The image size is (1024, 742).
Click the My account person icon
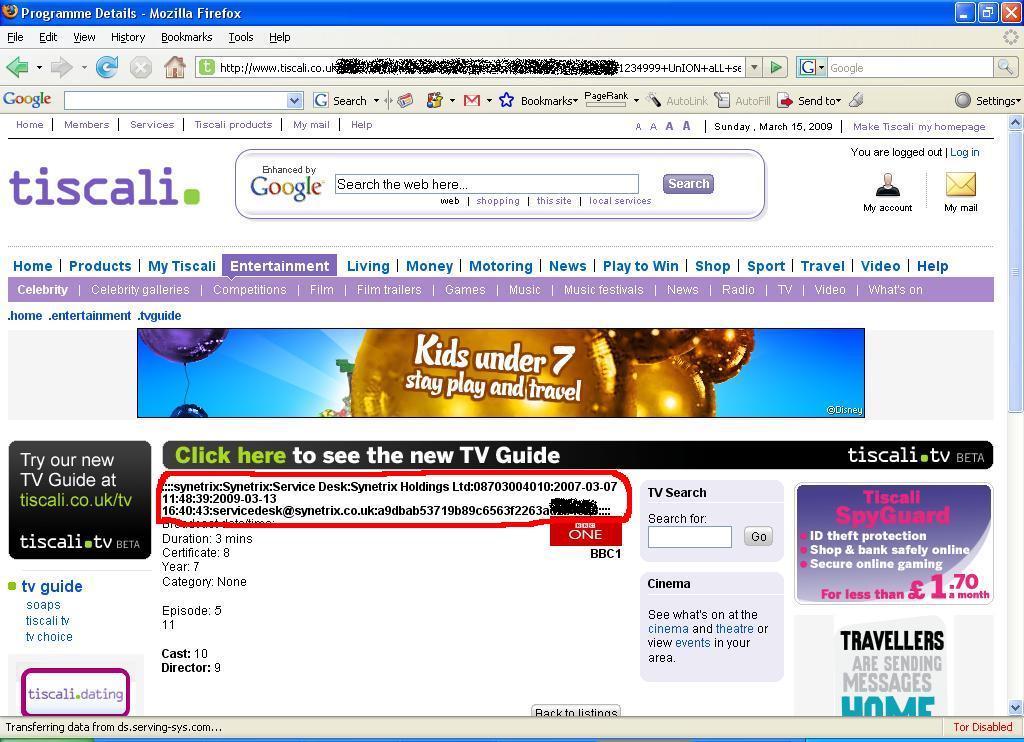(x=888, y=185)
